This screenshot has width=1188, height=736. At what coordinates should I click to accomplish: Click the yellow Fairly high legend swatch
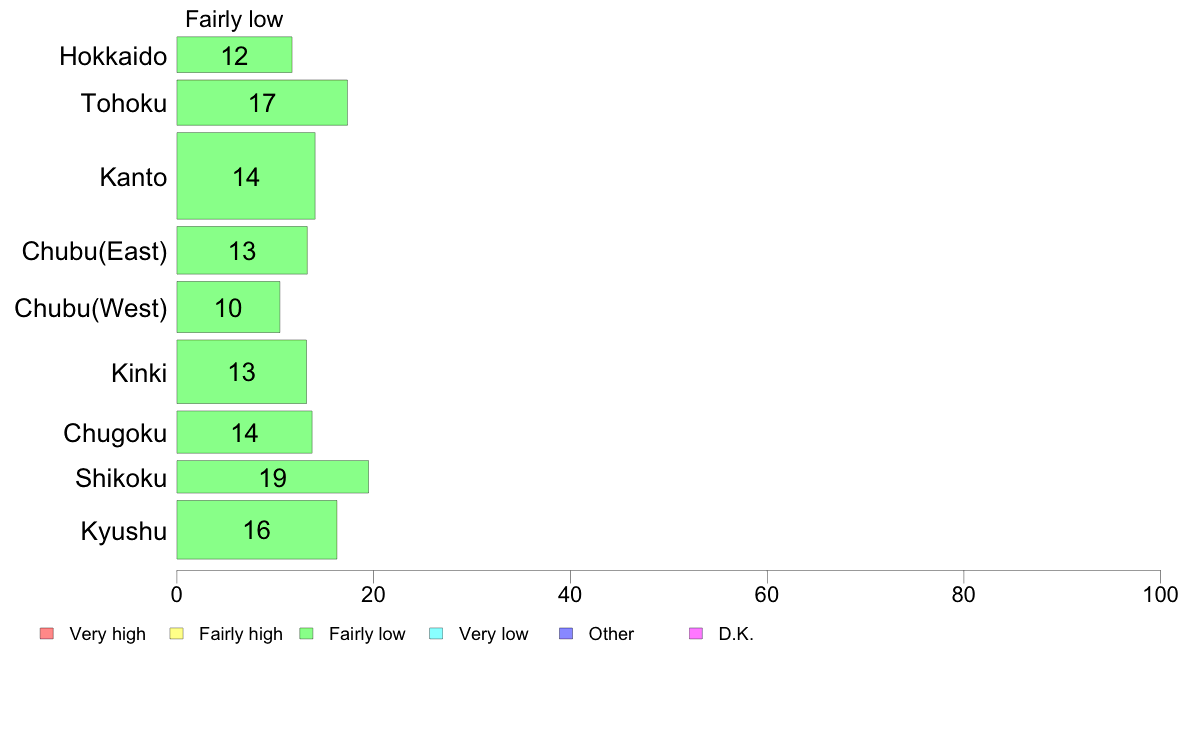(x=176, y=633)
